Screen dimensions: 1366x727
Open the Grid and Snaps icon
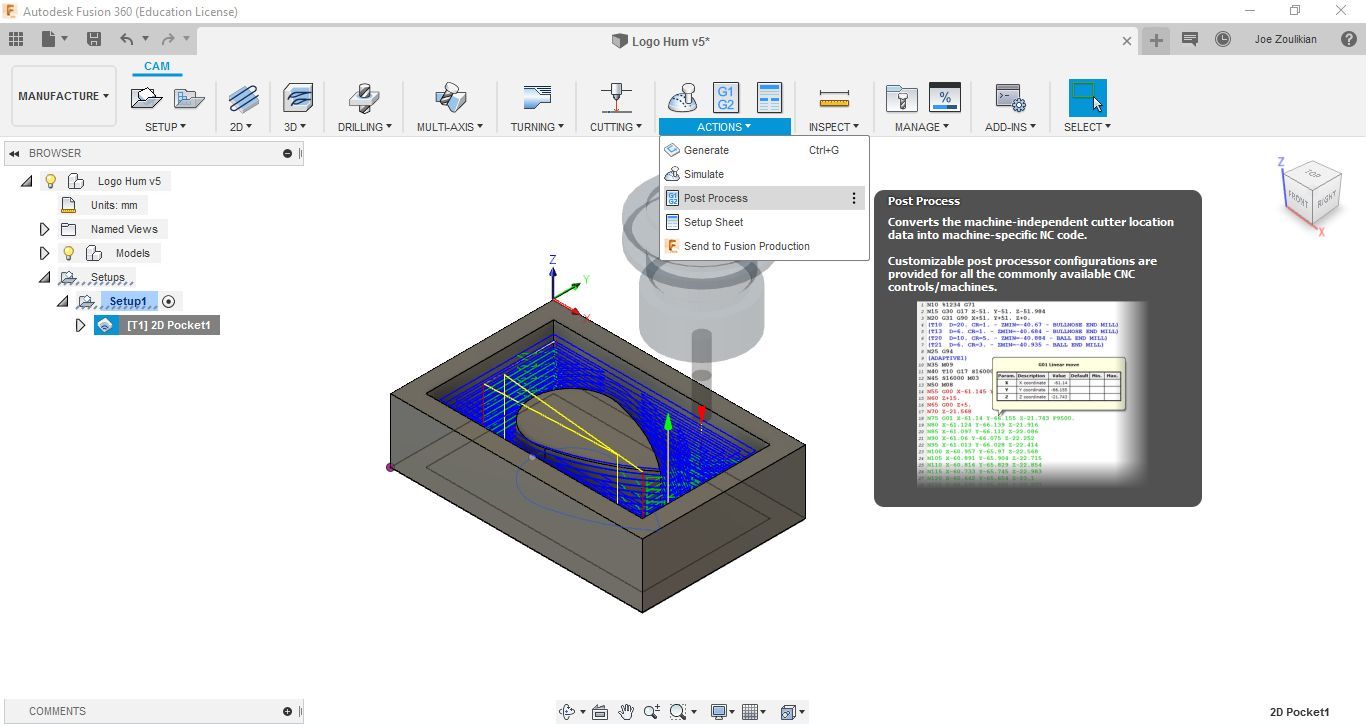pos(750,712)
